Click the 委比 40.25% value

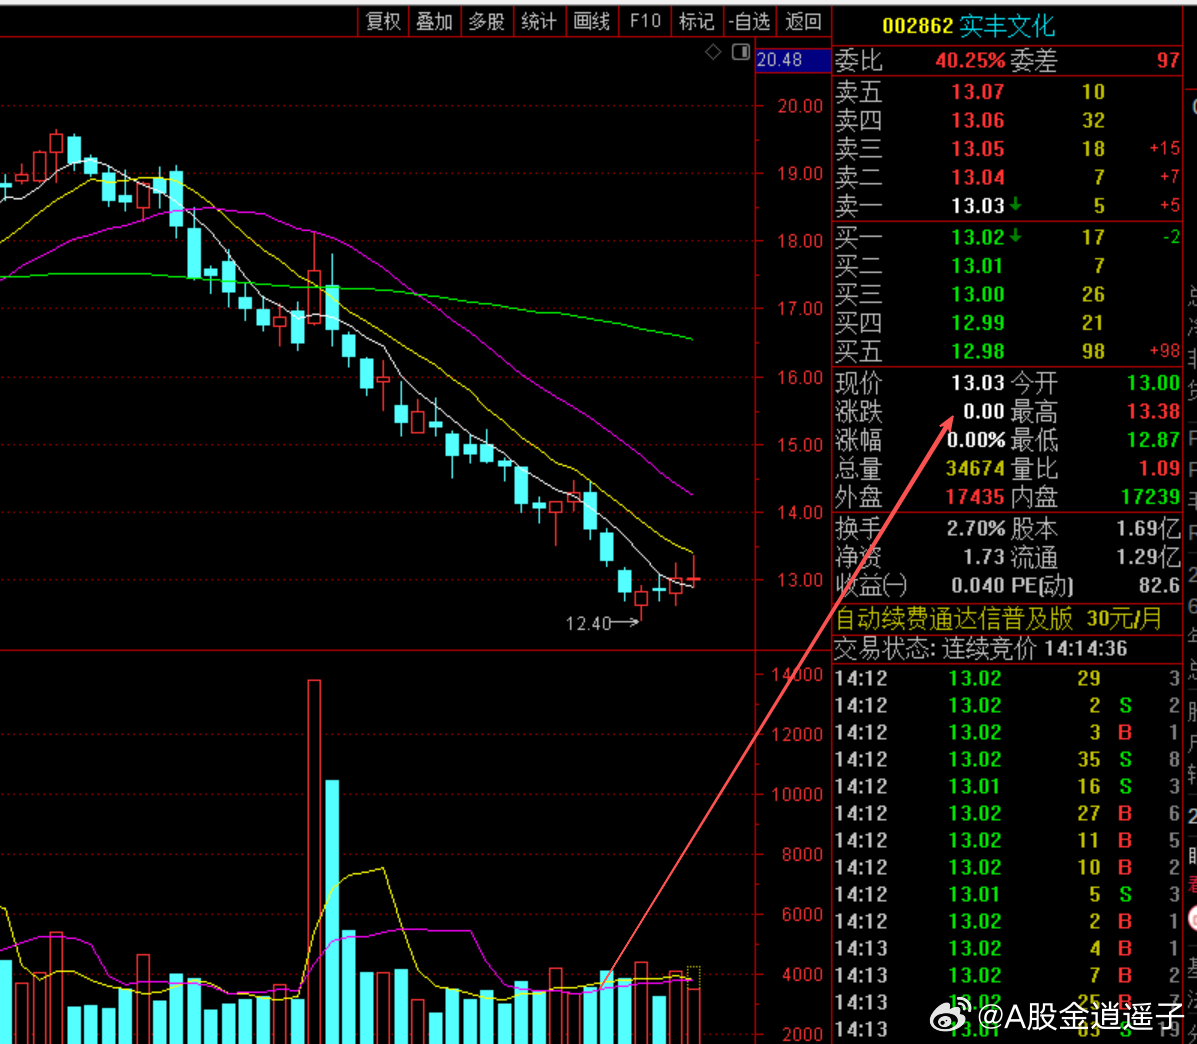pos(970,60)
